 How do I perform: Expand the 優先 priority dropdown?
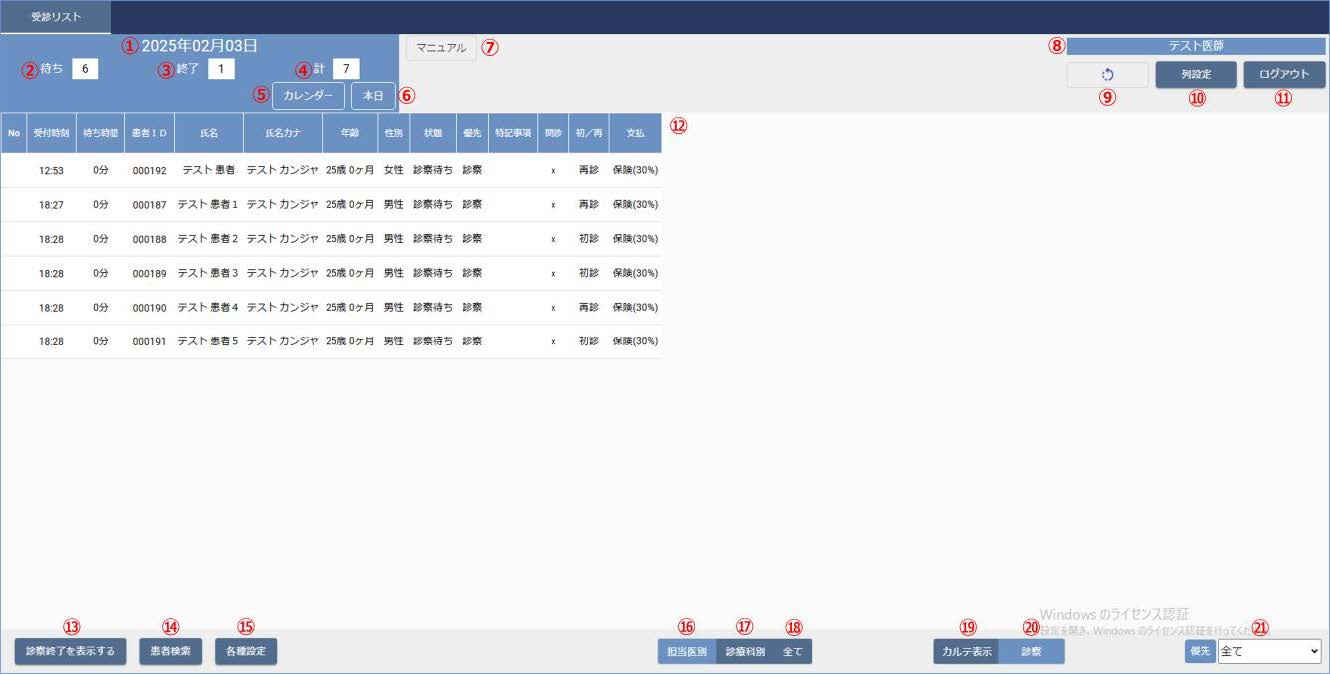click(1269, 652)
